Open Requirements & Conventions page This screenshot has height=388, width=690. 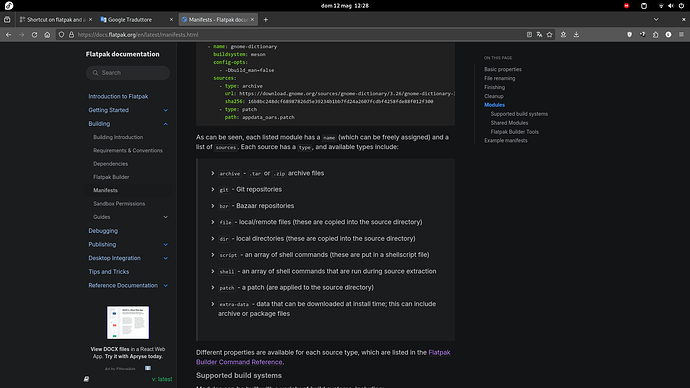pyautogui.click(x=128, y=150)
